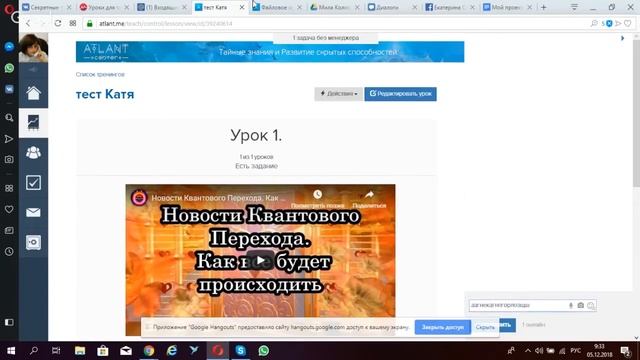Open personal news send icon in sidebar
This screenshot has height=360, width=640.
pos(9,139)
